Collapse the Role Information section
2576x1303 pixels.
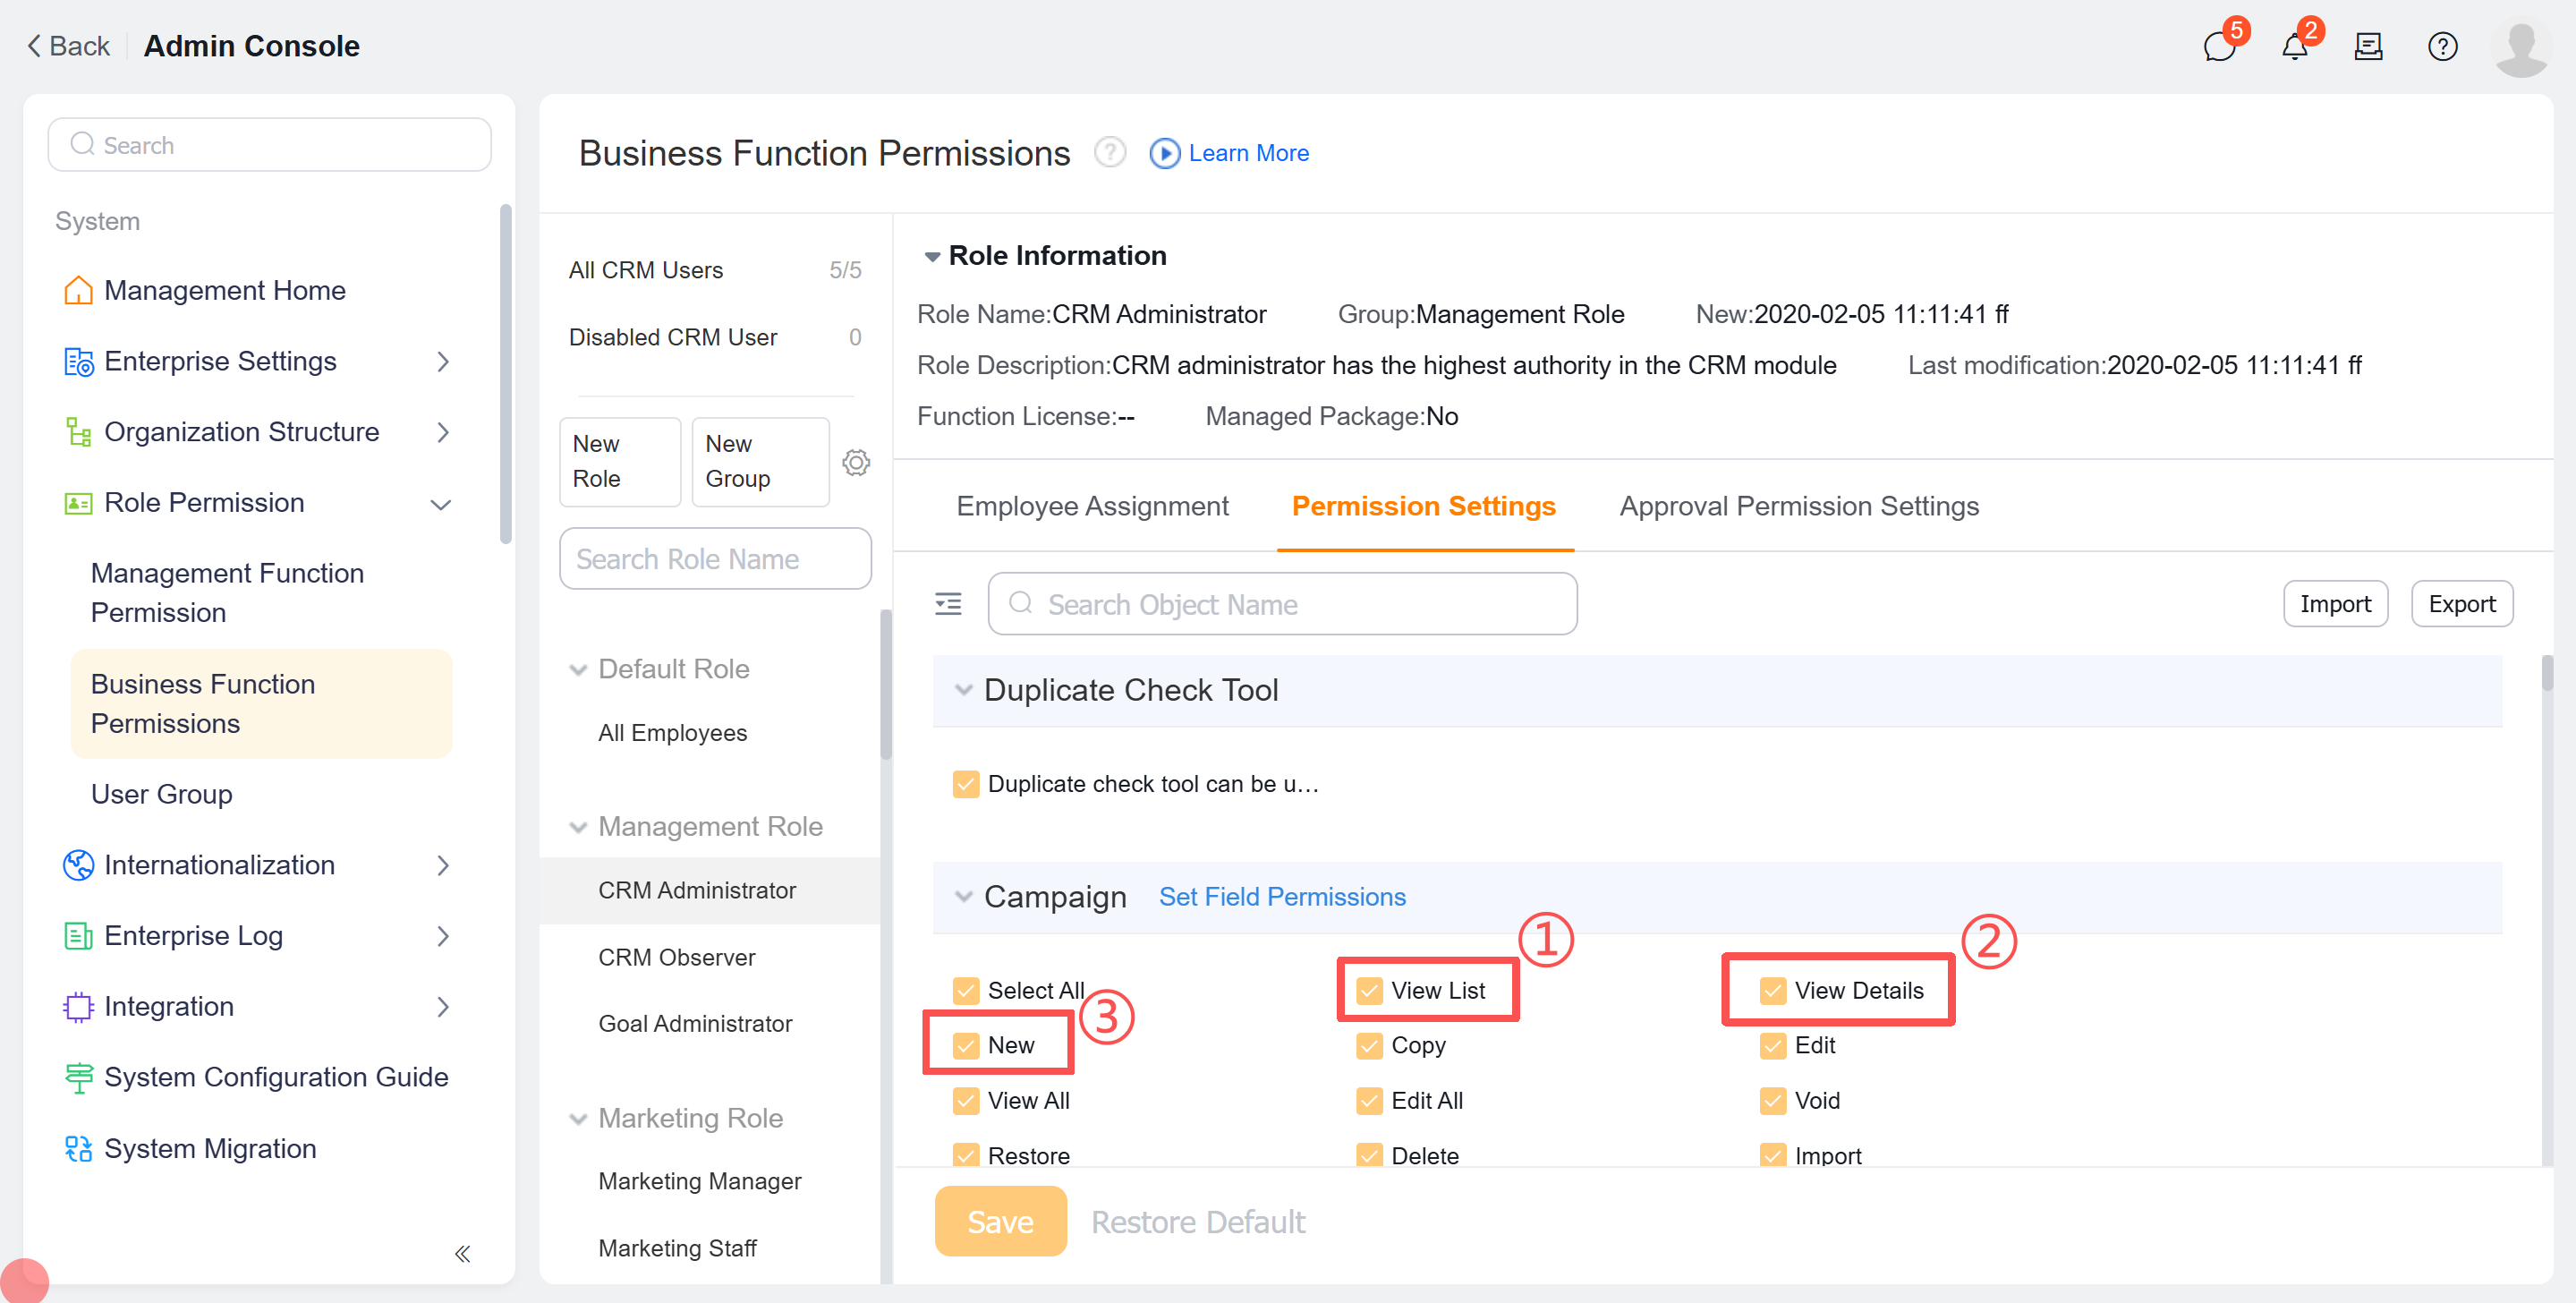932,255
